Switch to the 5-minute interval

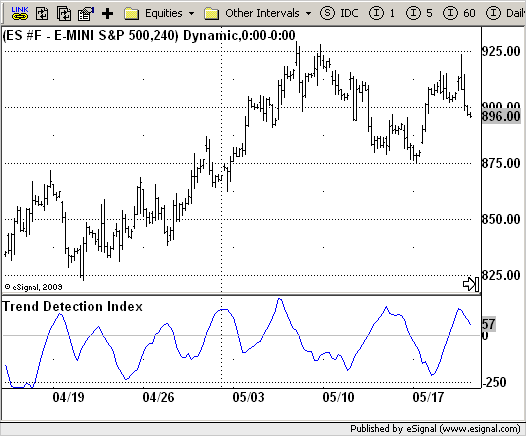tap(419, 13)
